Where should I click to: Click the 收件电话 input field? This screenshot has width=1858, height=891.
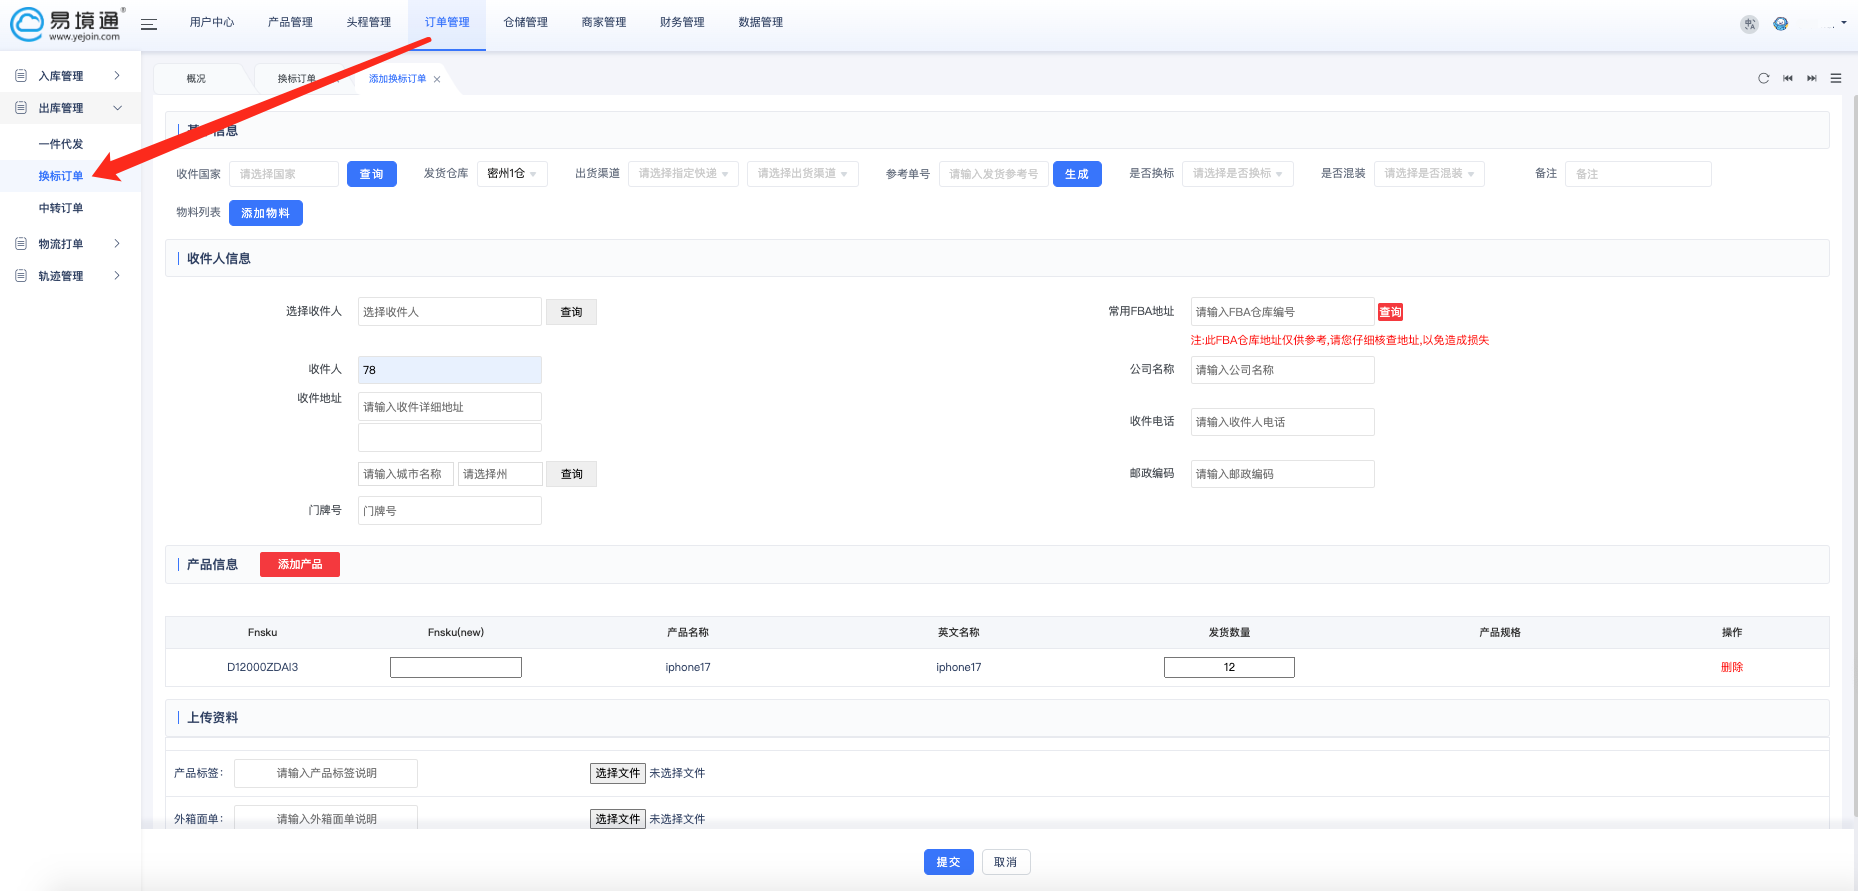pyautogui.click(x=1282, y=422)
